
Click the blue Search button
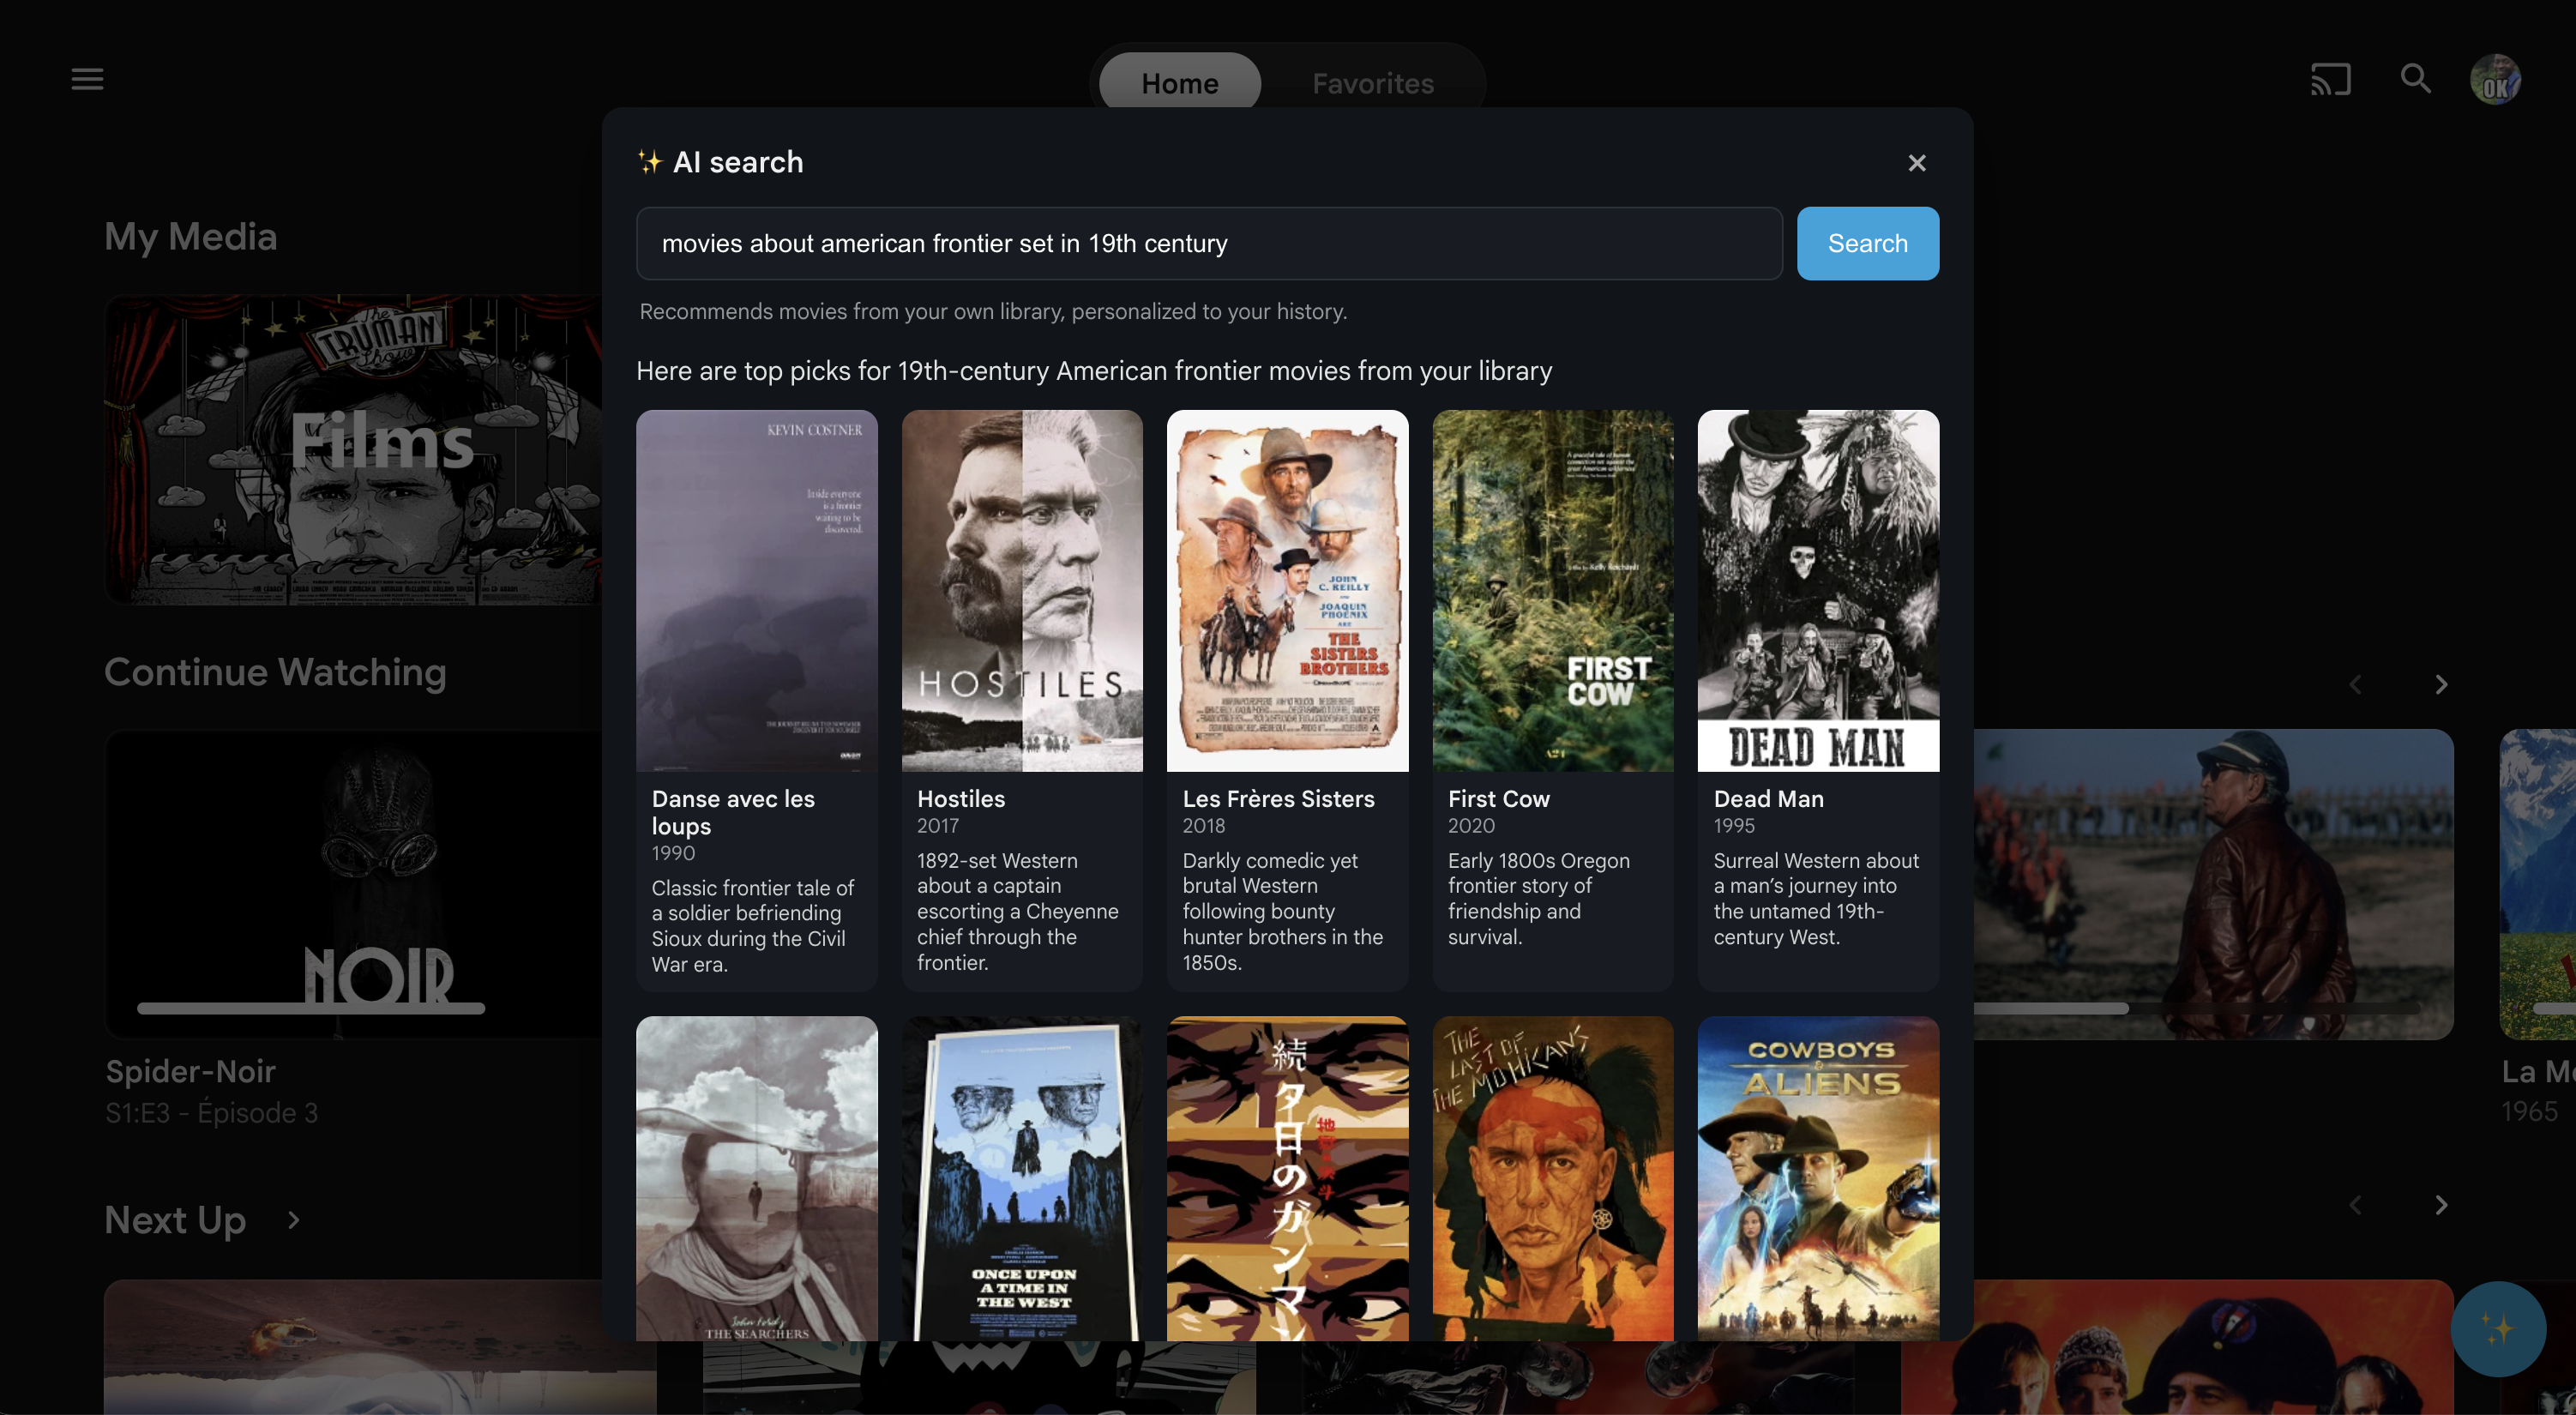click(1867, 243)
